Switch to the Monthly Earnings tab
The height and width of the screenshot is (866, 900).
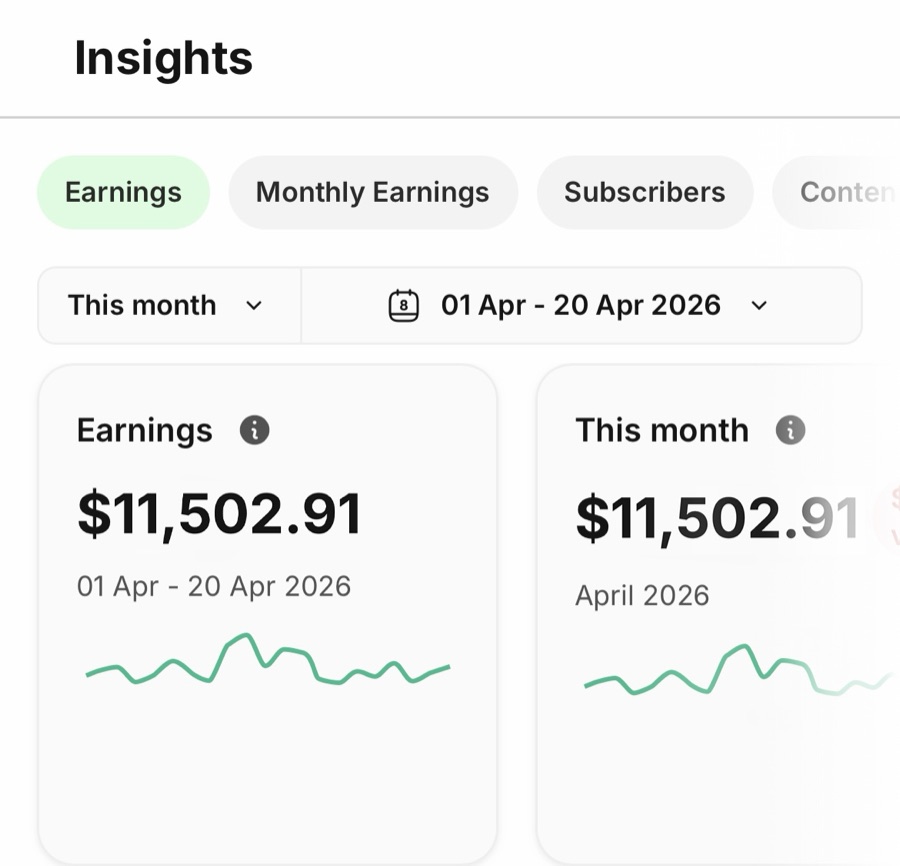(x=373, y=192)
